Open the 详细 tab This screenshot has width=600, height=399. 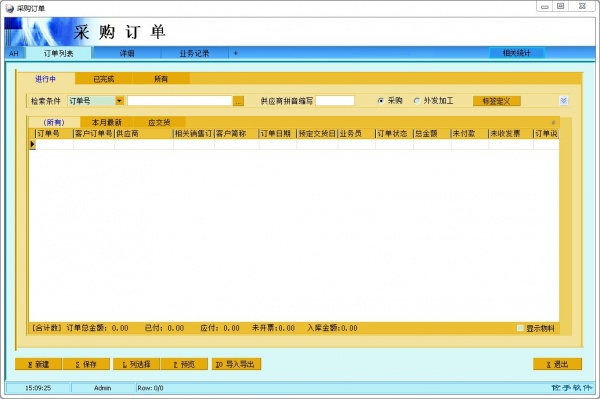[x=127, y=53]
